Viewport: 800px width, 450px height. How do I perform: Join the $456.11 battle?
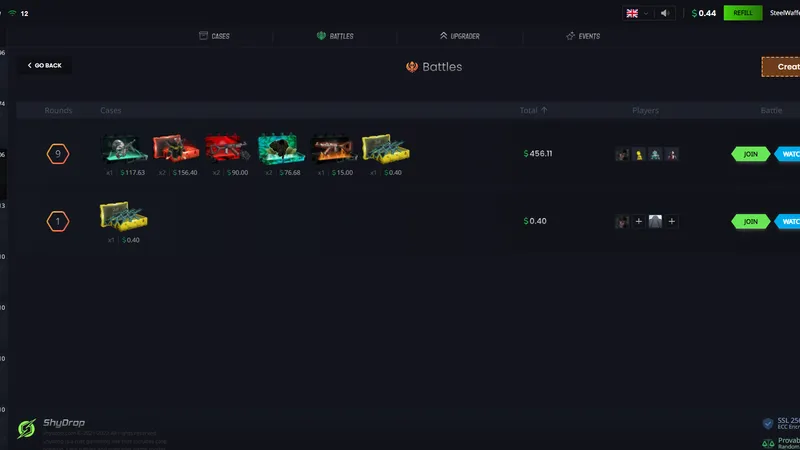pyautogui.click(x=751, y=154)
